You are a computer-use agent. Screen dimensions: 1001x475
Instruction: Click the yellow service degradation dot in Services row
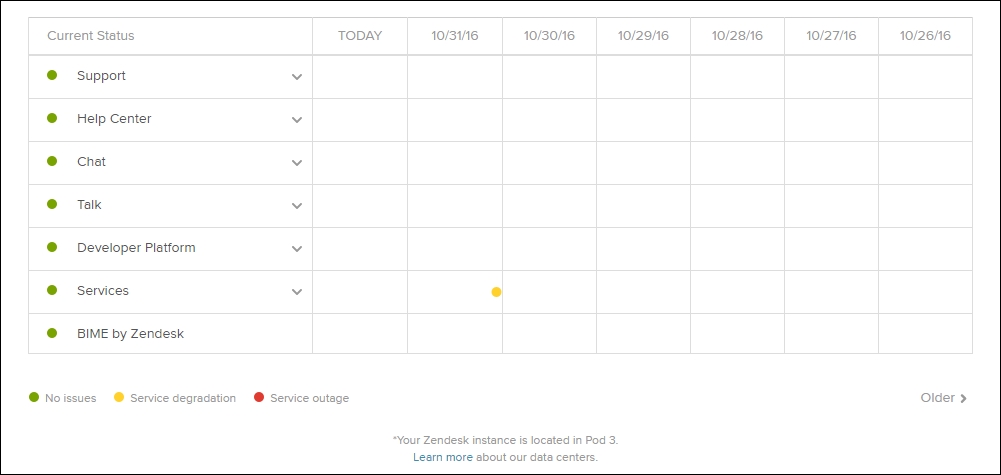[x=496, y=292]
